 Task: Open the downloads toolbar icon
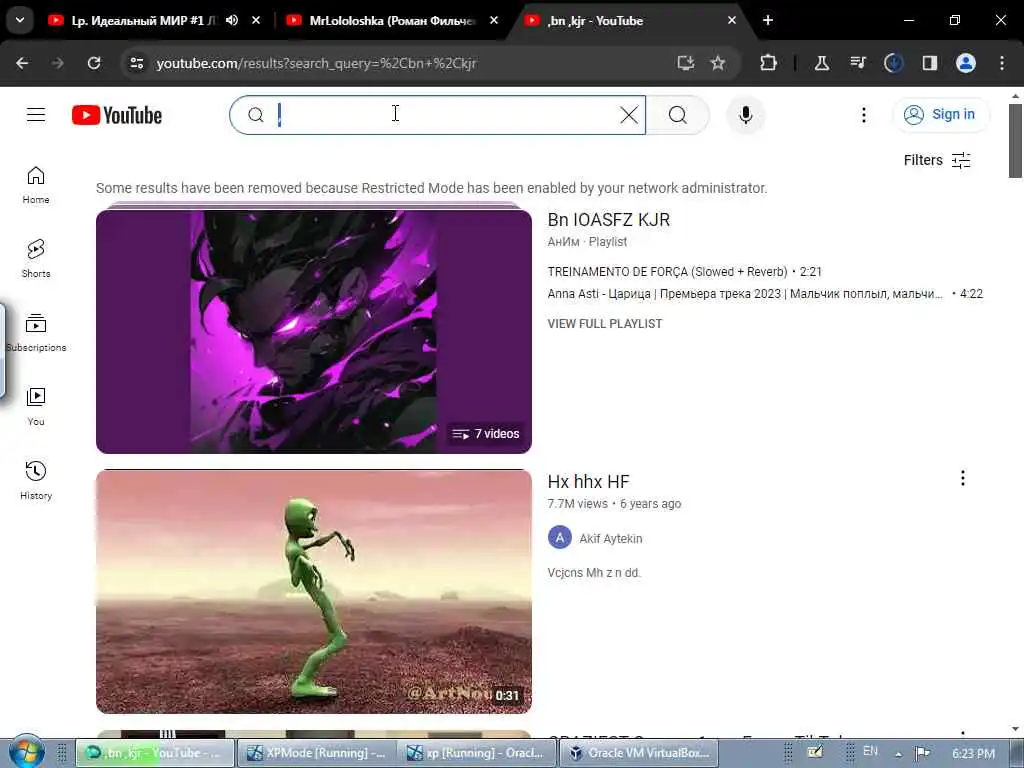tap(893, 63)
